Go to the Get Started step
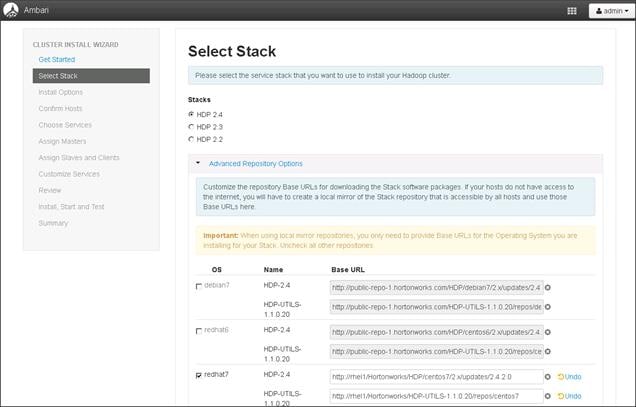The image size is (636, 407). (57, 59)
